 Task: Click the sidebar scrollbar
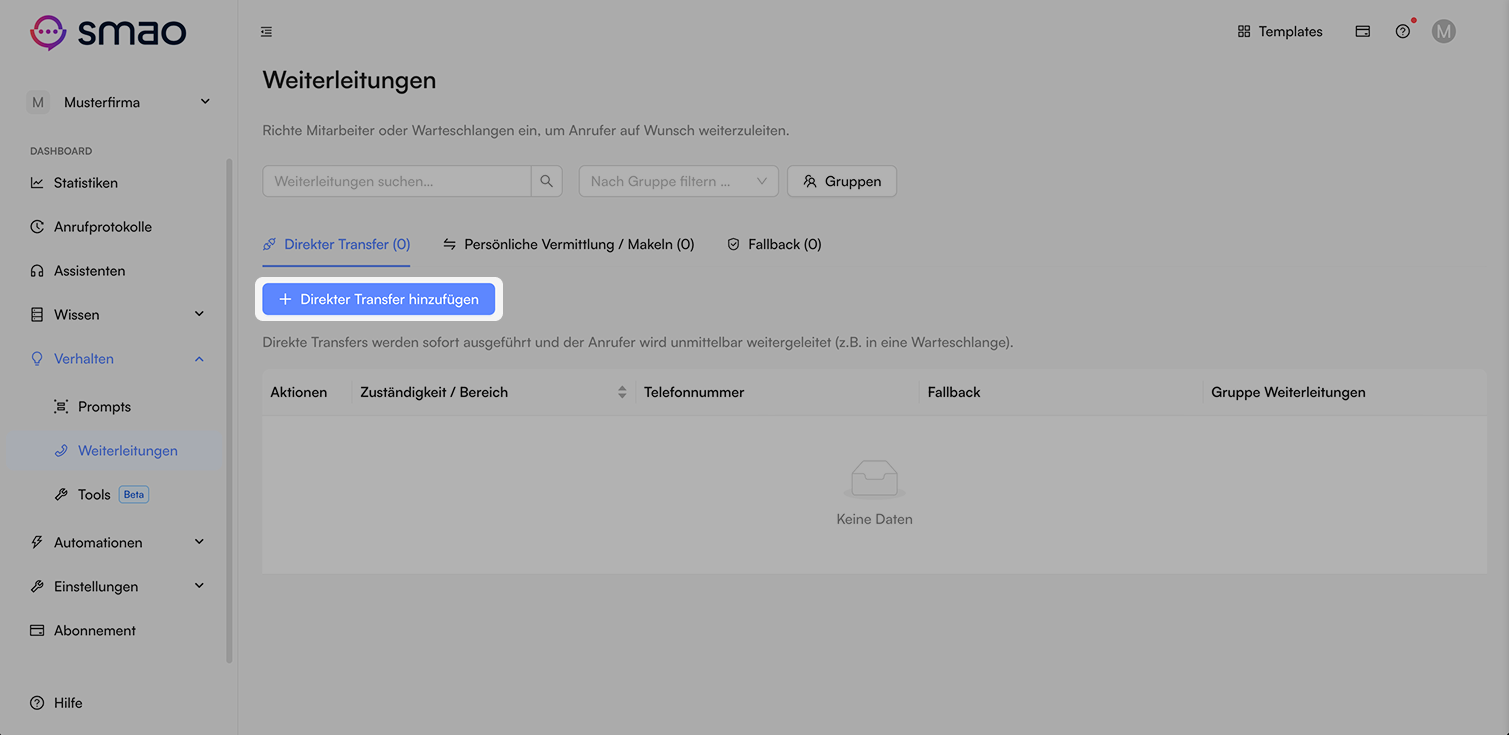[x=229, y=410]
